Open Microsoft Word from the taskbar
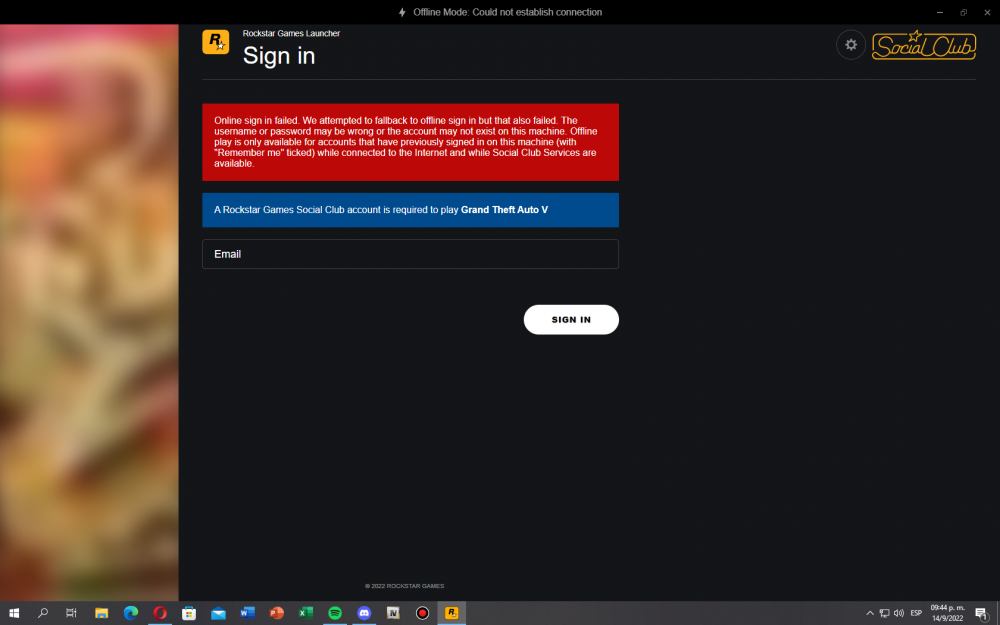 point(247,613)
